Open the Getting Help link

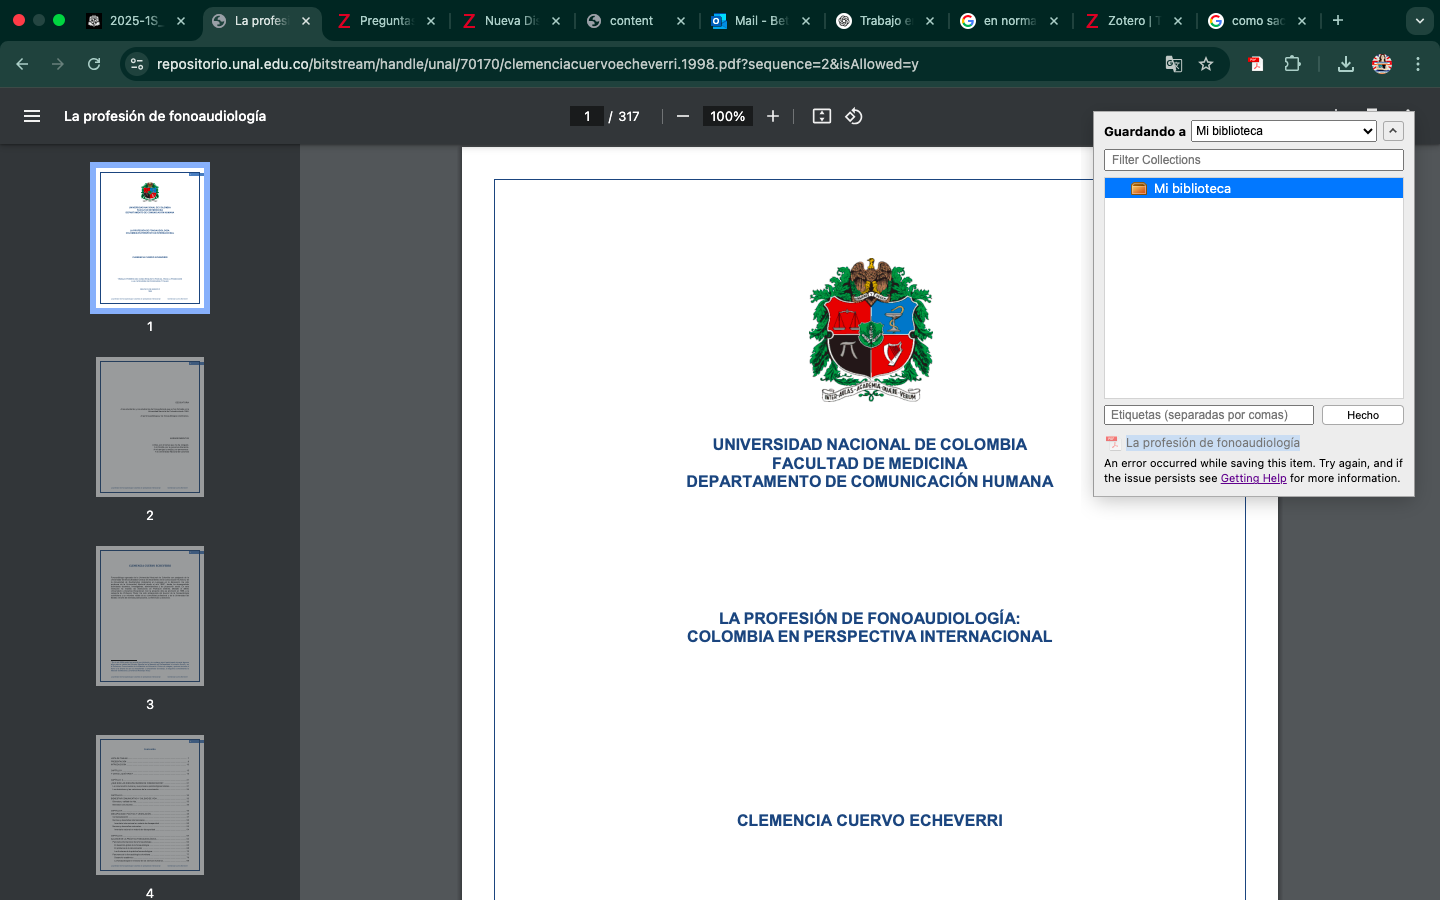1253,478
